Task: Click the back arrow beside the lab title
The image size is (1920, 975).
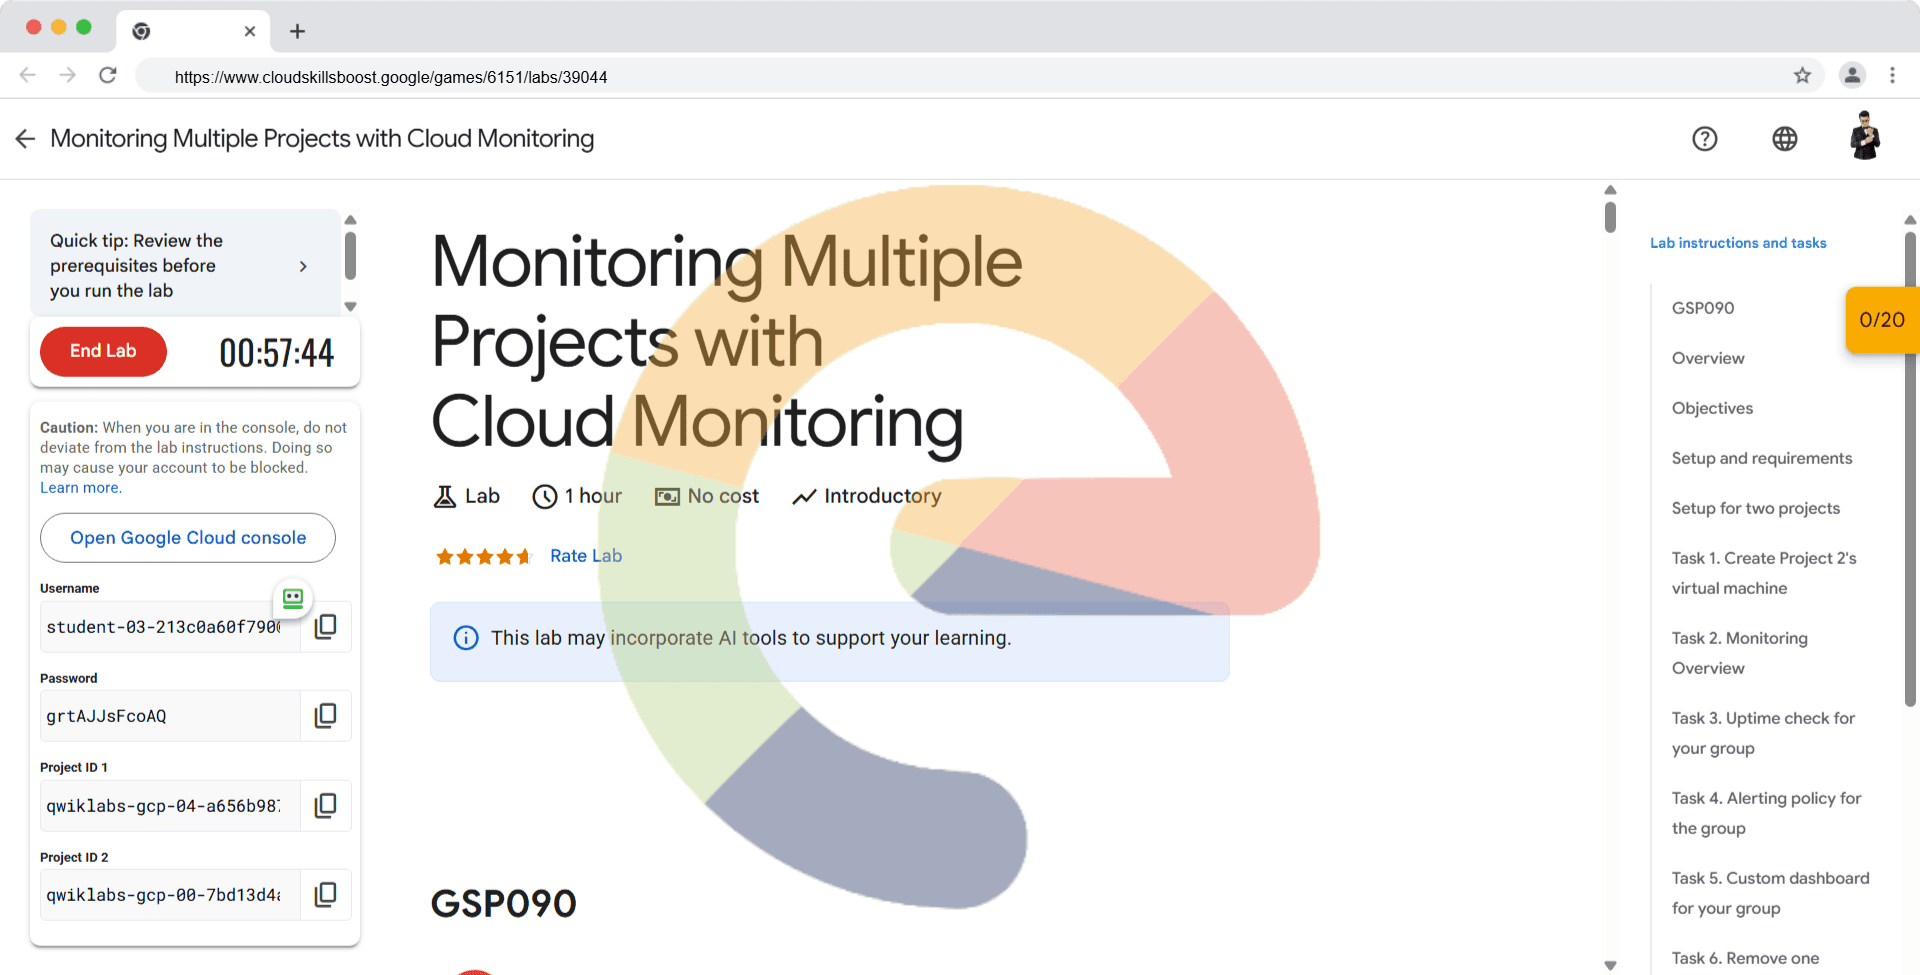Action: [25, 139]
